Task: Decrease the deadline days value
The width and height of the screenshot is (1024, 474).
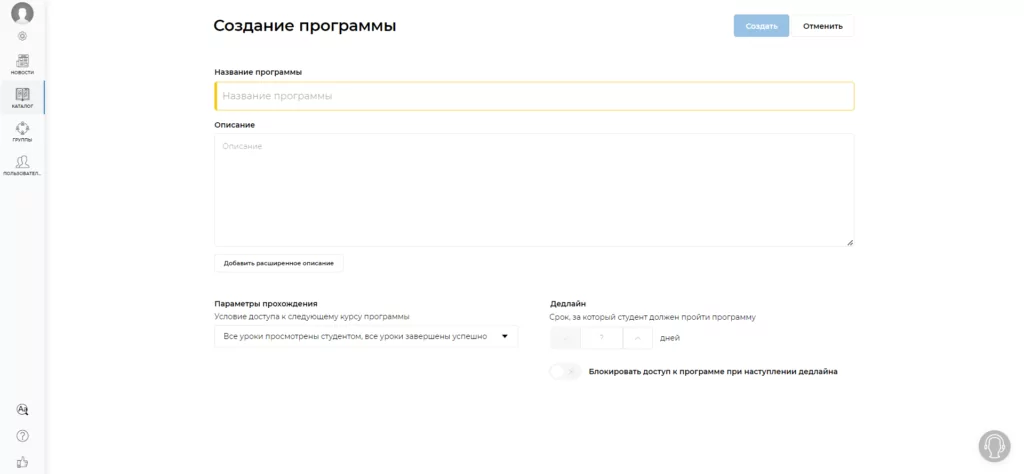Action: pos(566,338)
